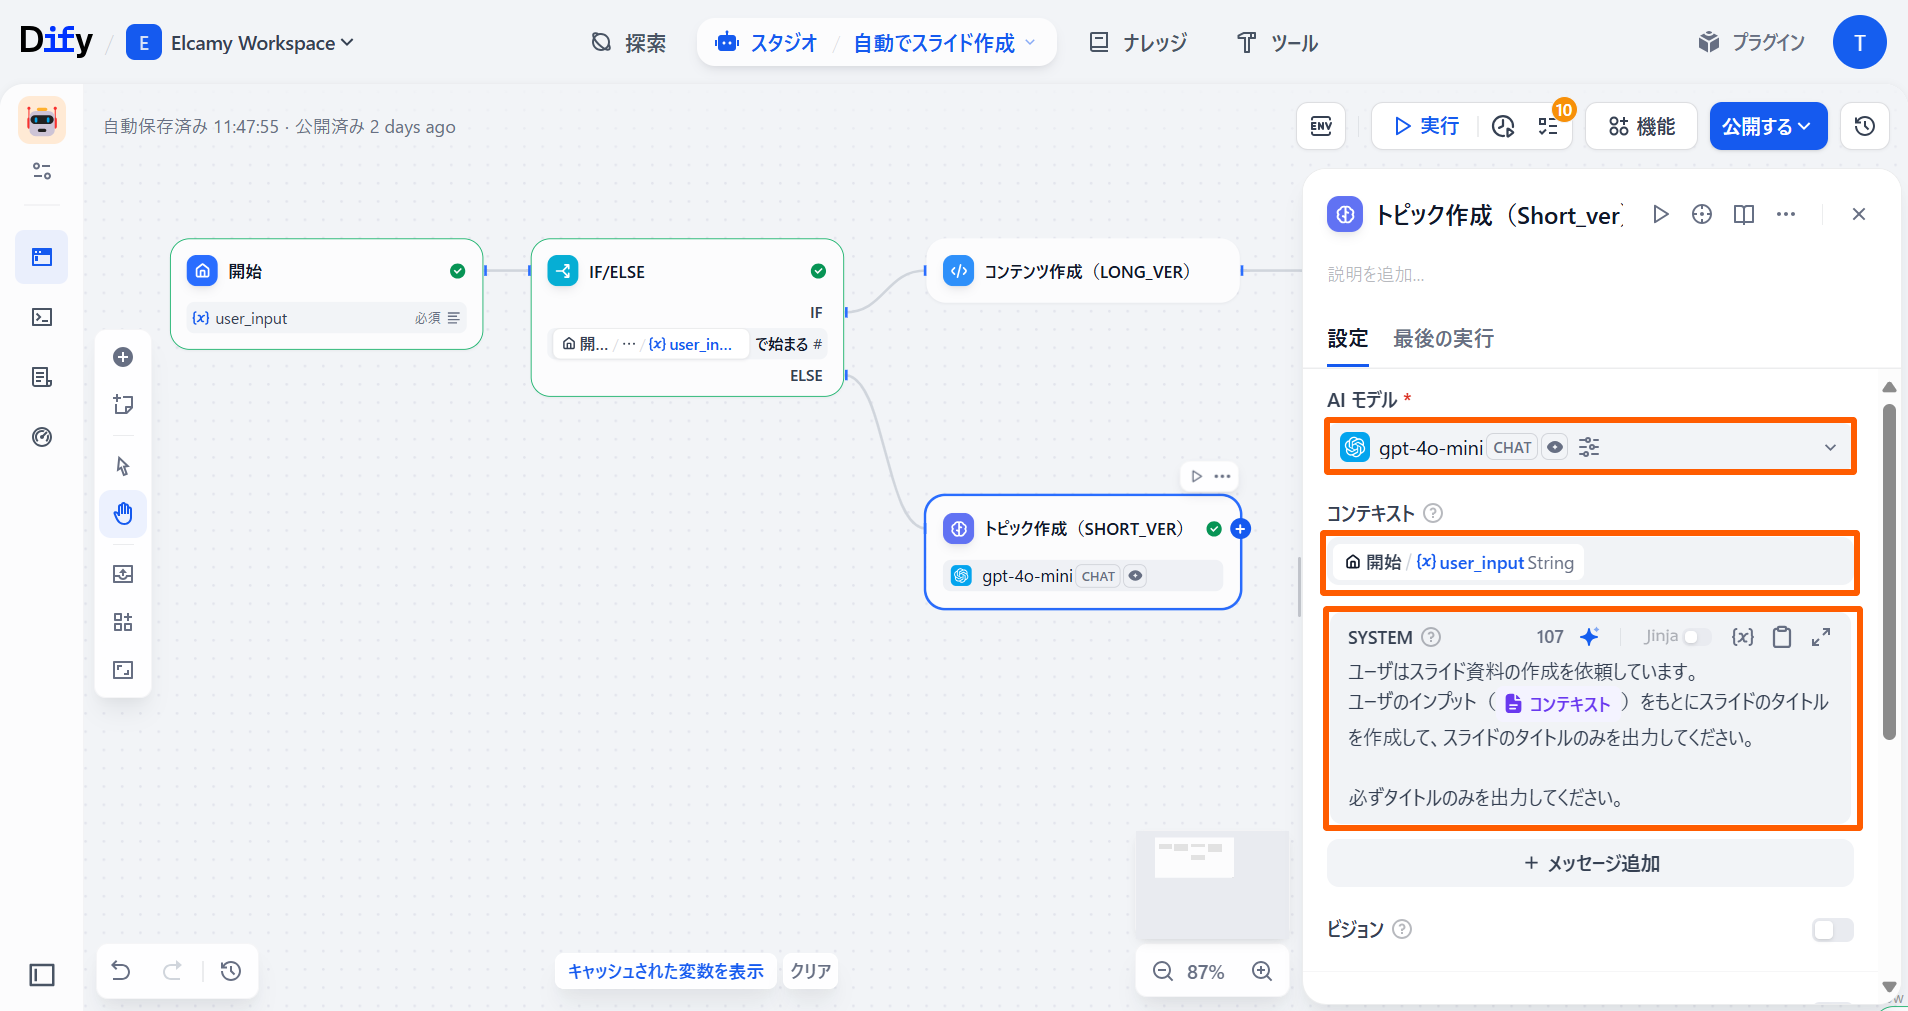Expand the SYSTEM prompt editor fullscreen
This screenshot has width=1908, height=1011.
[1821, 637]
